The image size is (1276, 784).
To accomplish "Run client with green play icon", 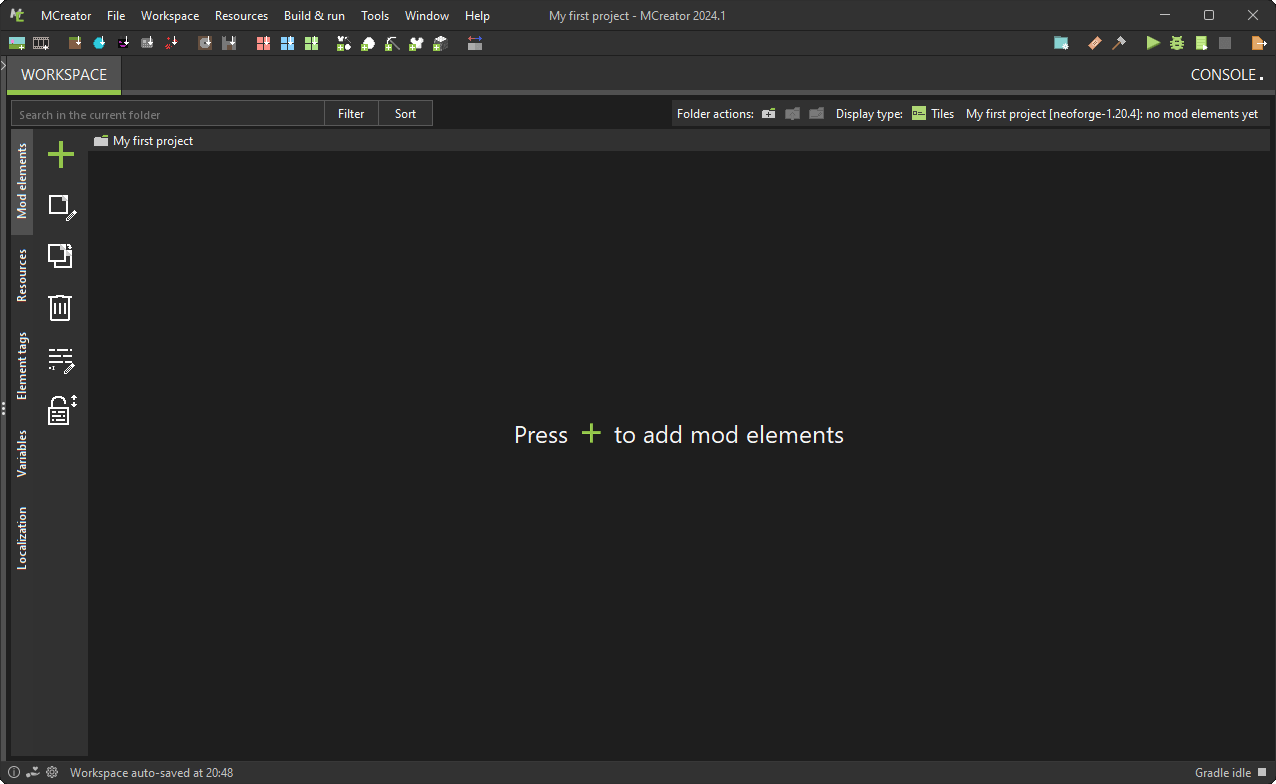I will click(x=1153, y=43).
